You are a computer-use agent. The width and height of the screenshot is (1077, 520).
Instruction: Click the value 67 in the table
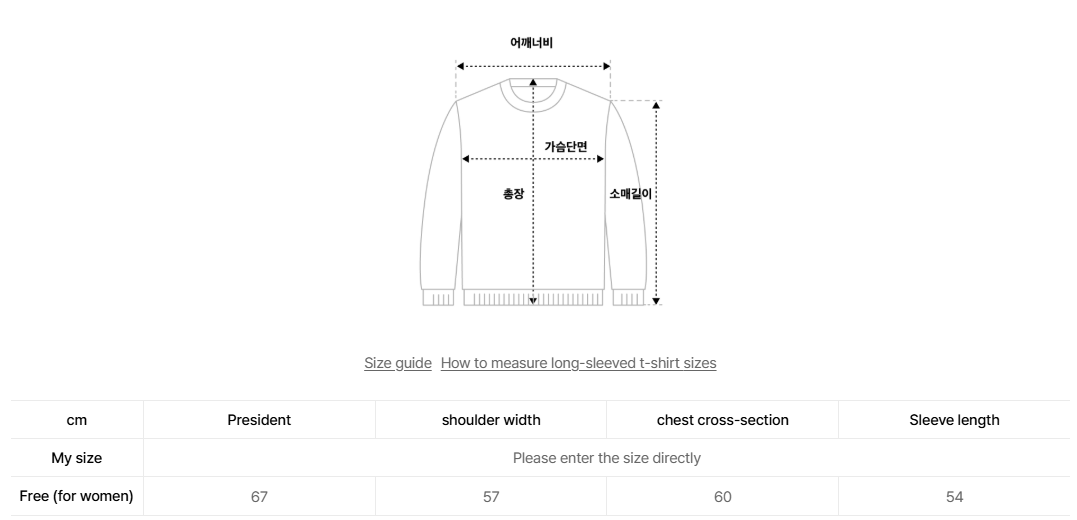(x=259, y=496)
